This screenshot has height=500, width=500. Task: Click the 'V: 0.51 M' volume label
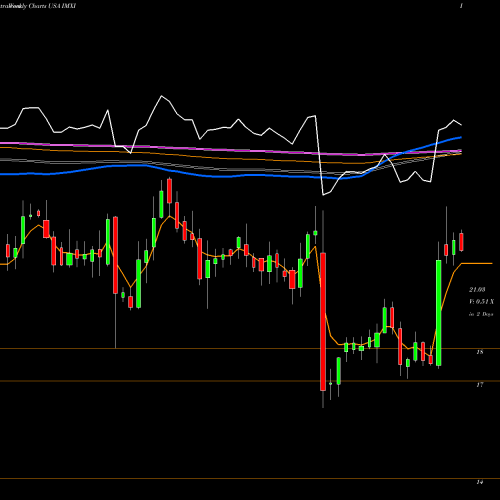tap(482, 302)
